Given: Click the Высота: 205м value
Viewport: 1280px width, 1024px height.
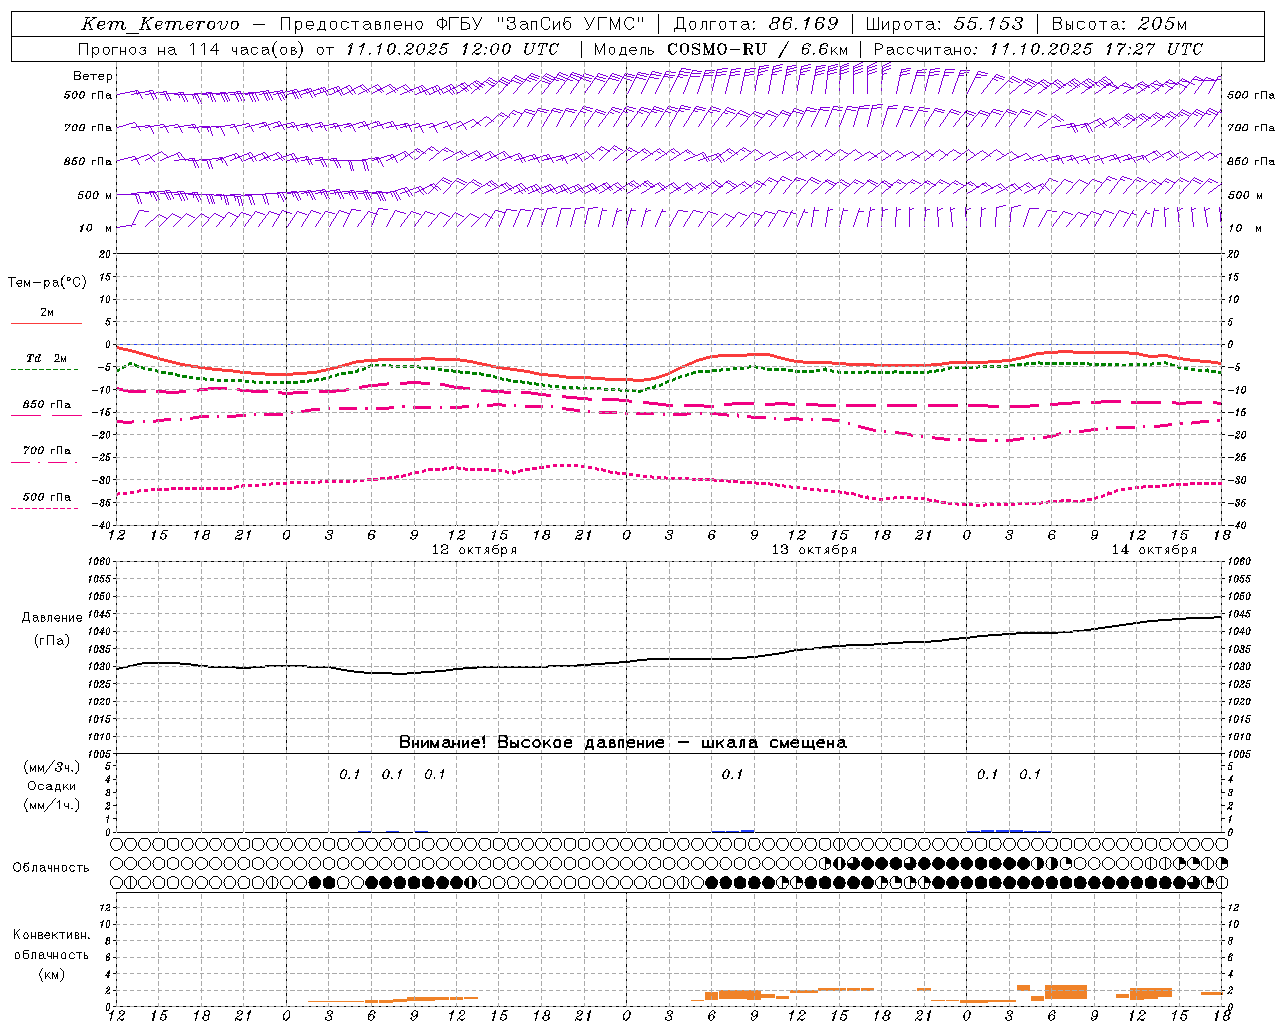Looking at the screenshot, I should pyautogui.click(x=1120, y=24).
